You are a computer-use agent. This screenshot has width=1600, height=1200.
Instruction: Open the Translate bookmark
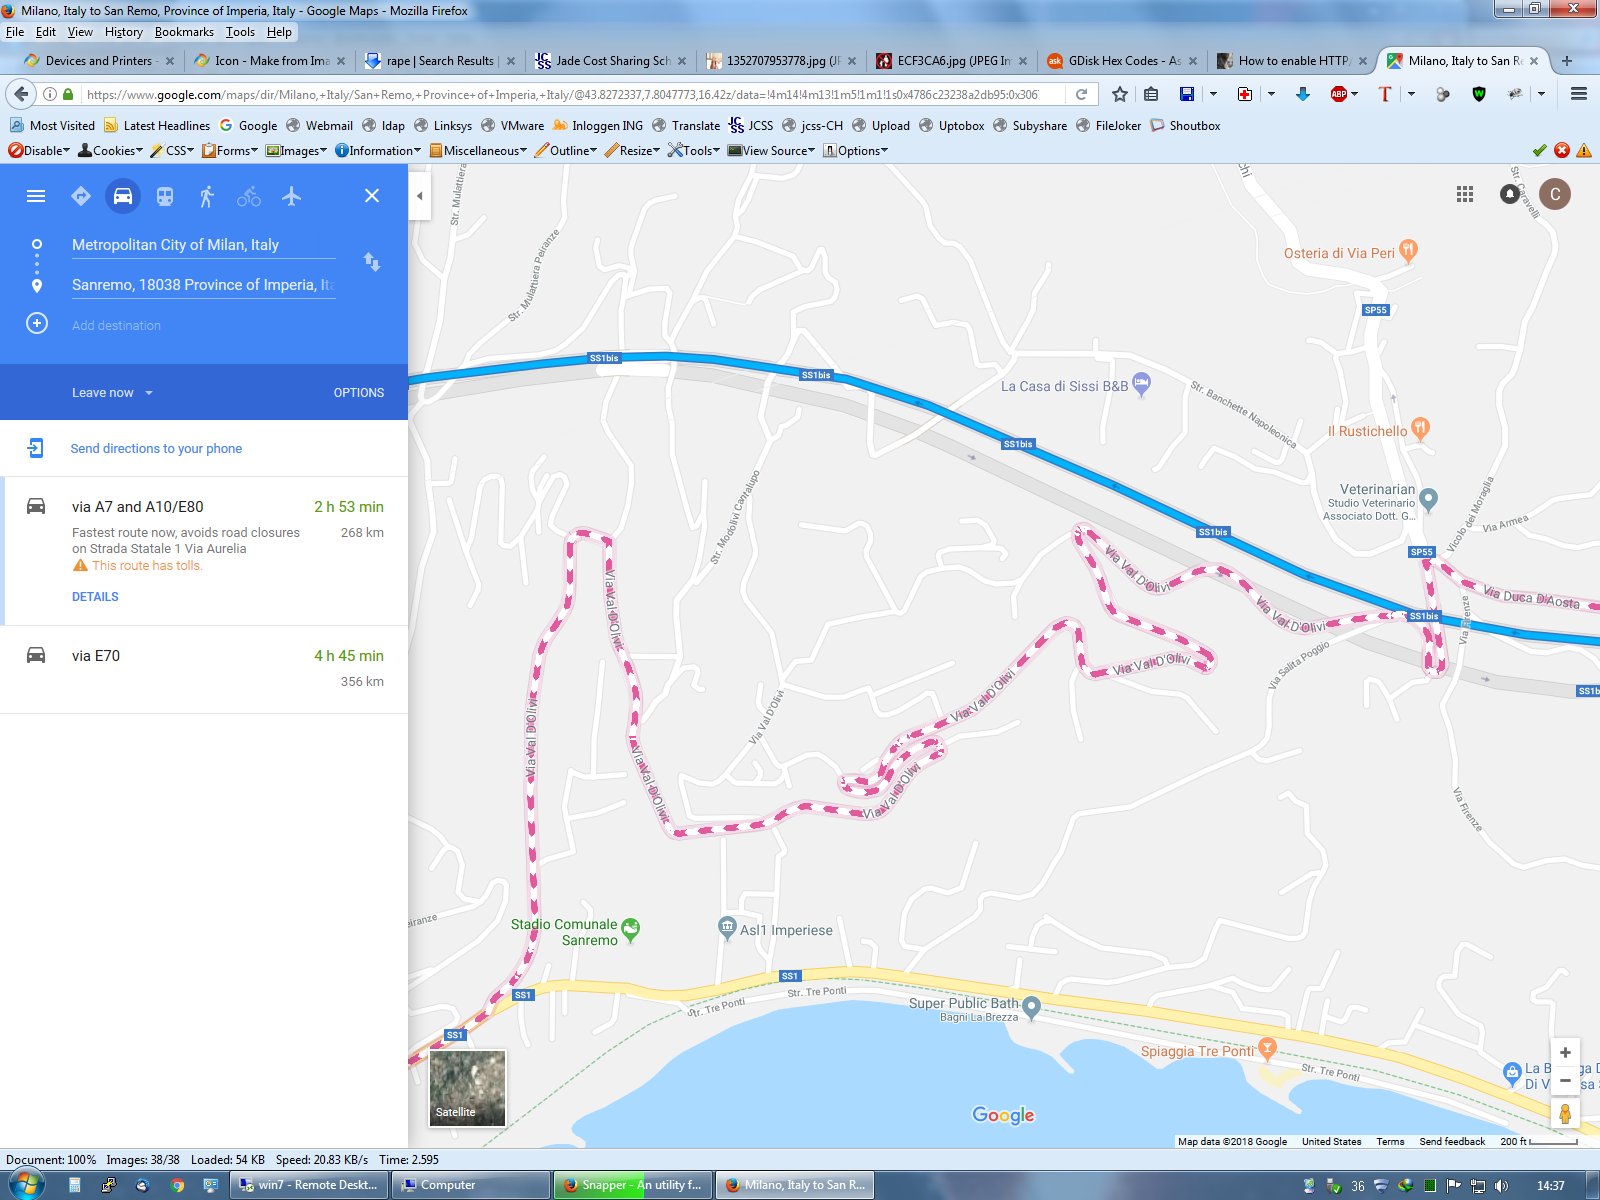point(686,126)
